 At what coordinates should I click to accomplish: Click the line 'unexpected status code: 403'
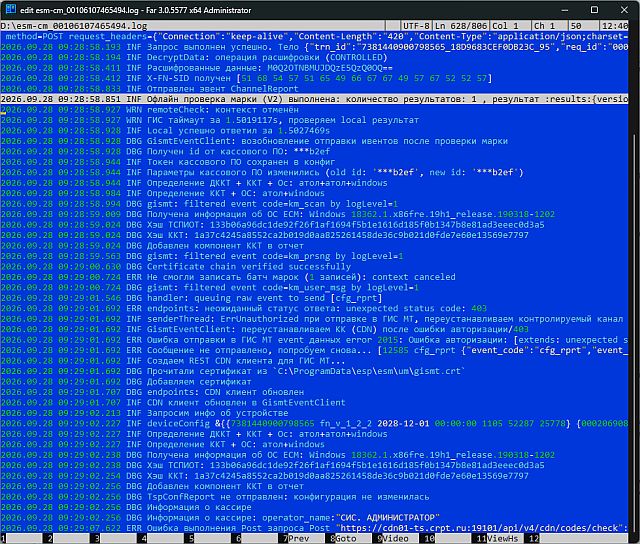244,309
